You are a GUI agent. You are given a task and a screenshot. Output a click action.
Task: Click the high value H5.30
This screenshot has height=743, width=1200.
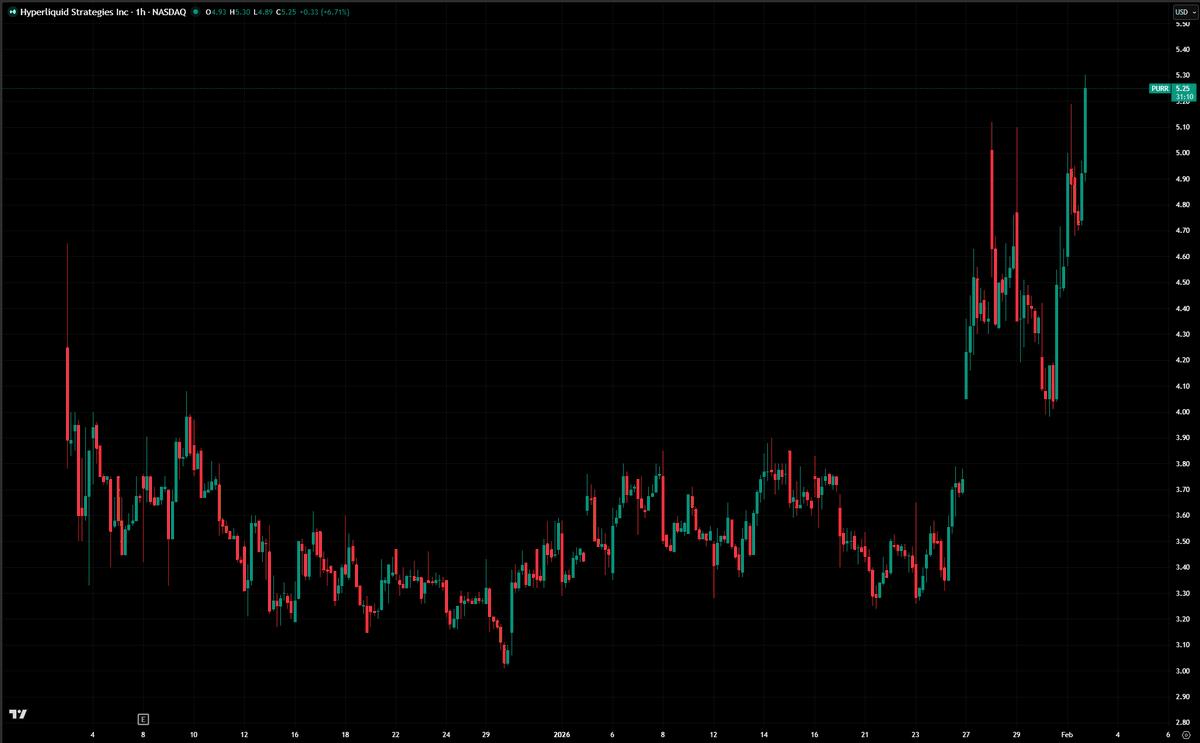238,12
